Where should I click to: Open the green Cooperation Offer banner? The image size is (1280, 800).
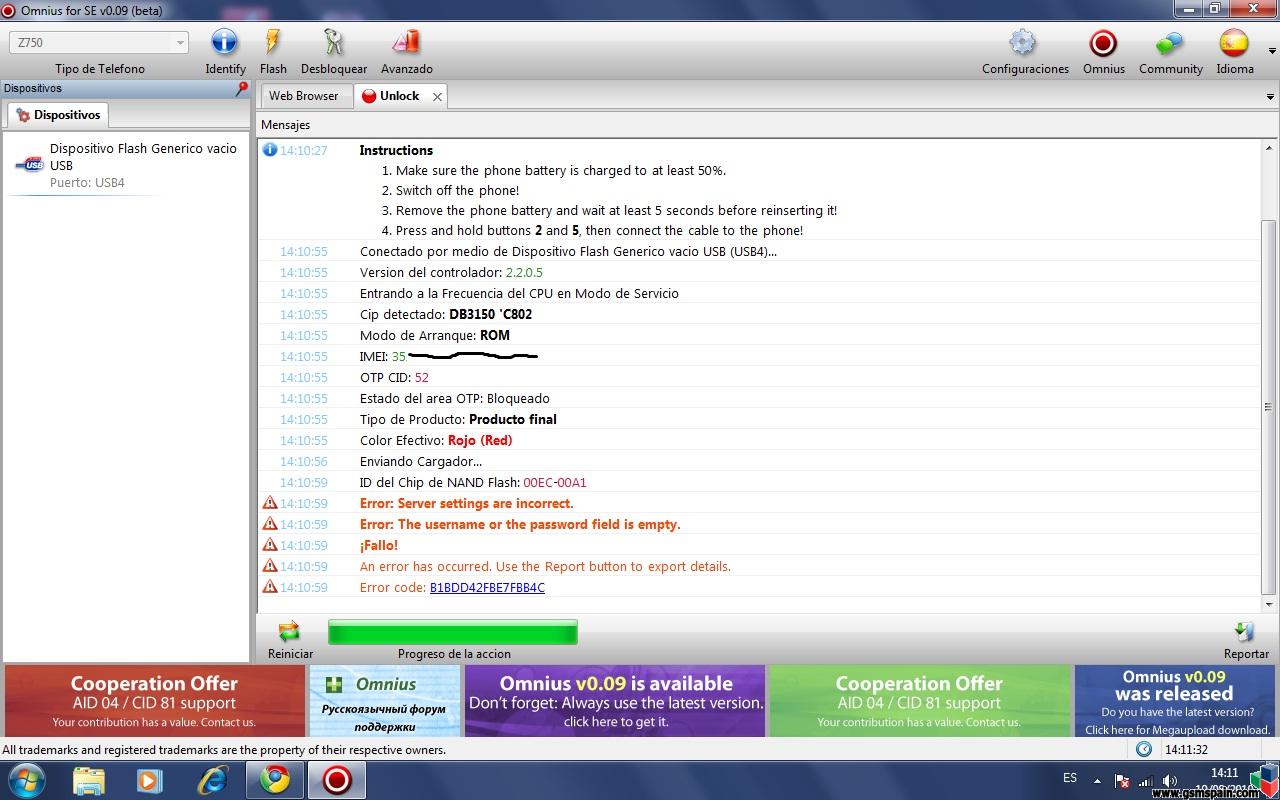coord(919,701)
